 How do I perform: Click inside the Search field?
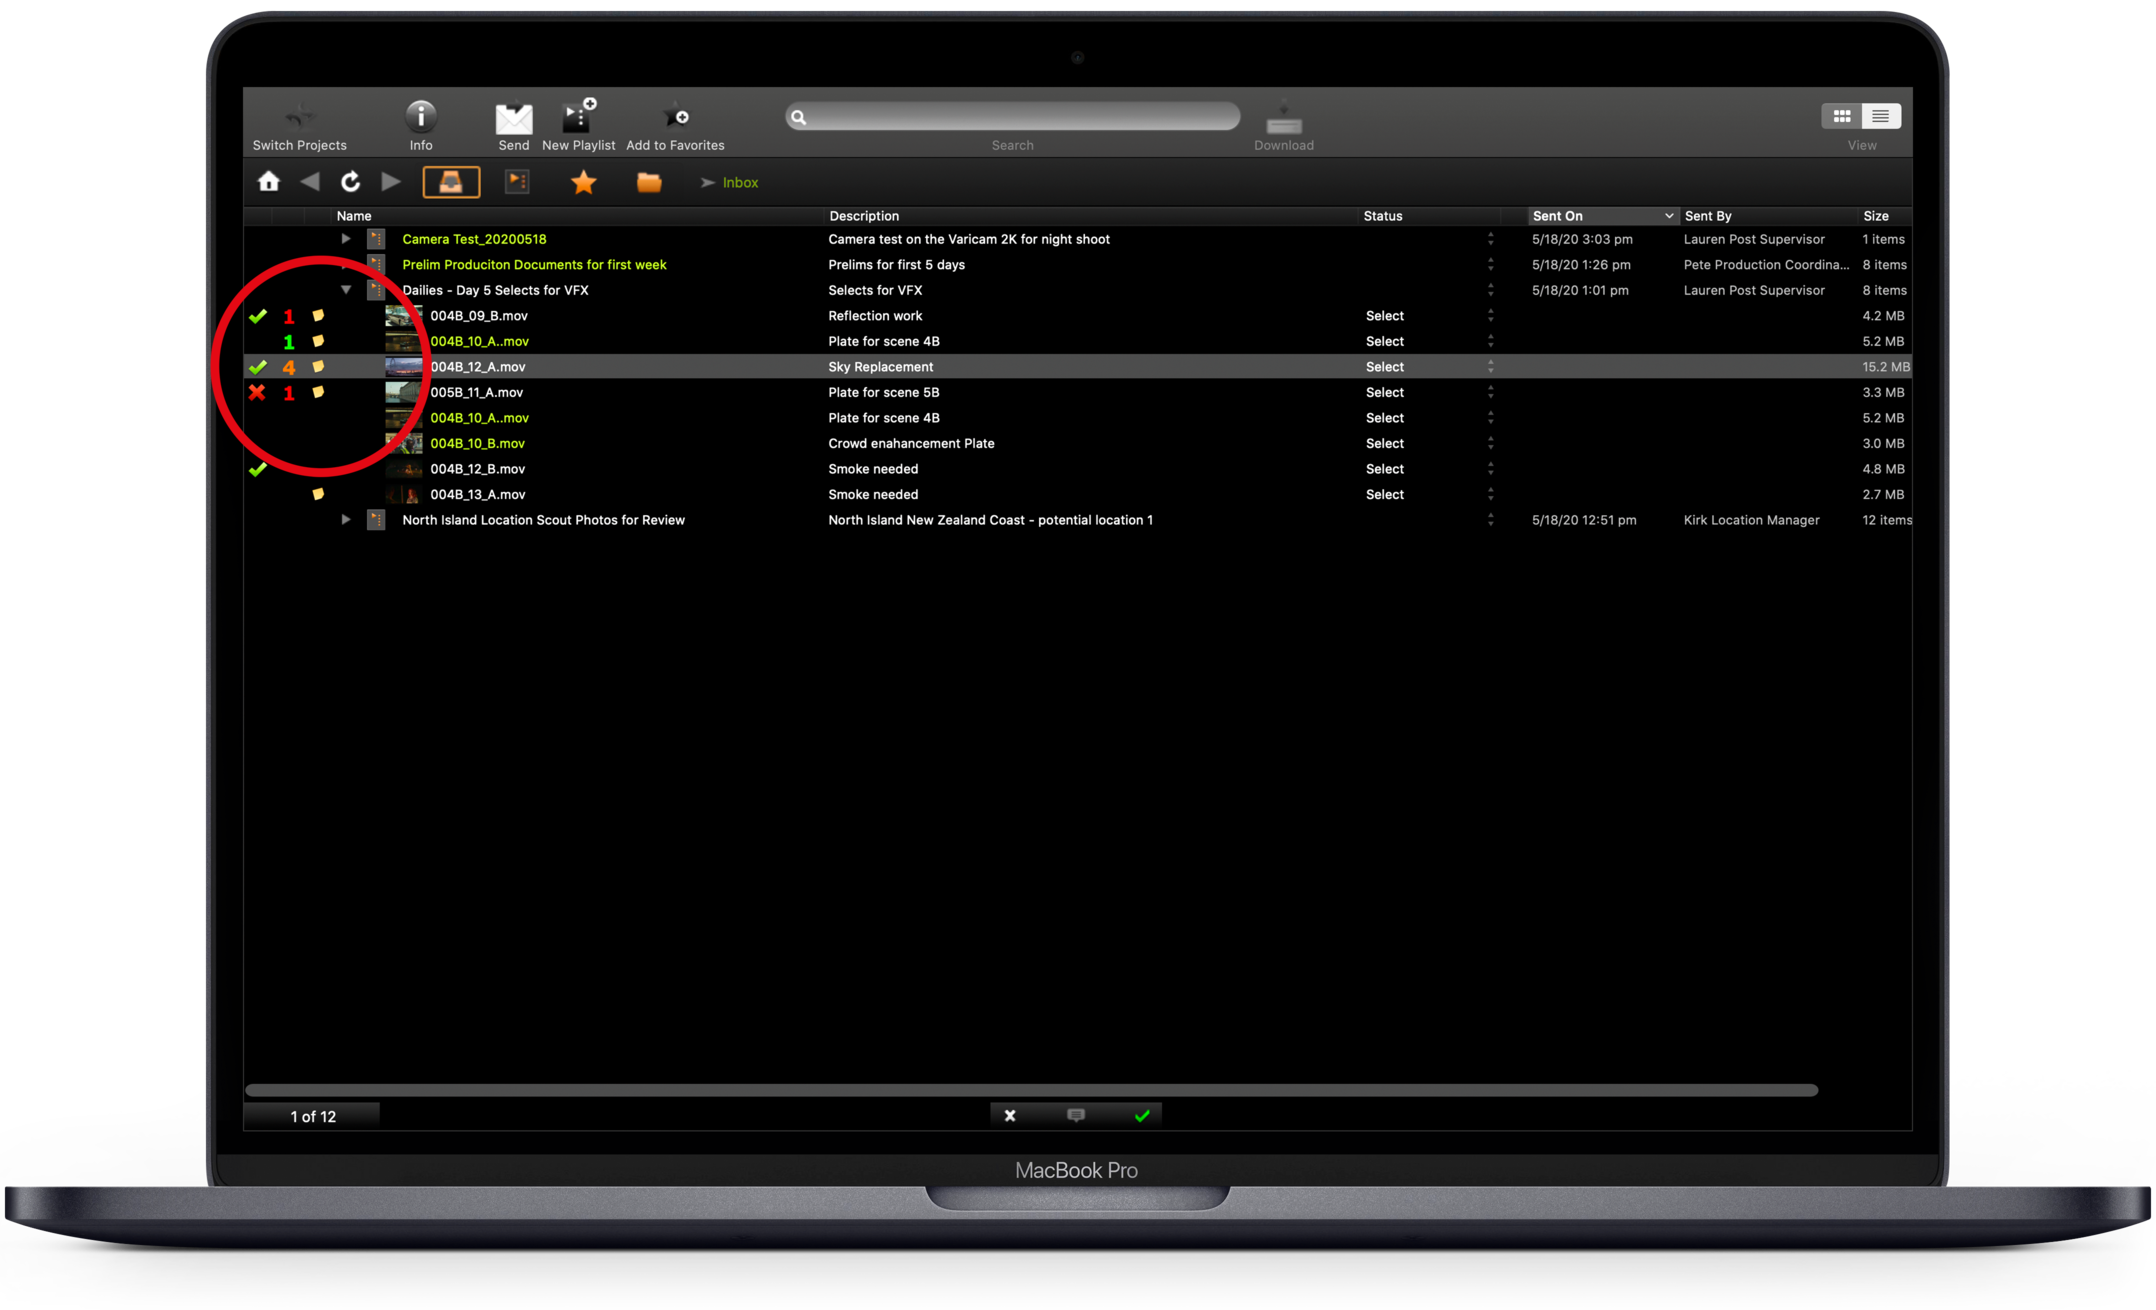pos(1015,117)
